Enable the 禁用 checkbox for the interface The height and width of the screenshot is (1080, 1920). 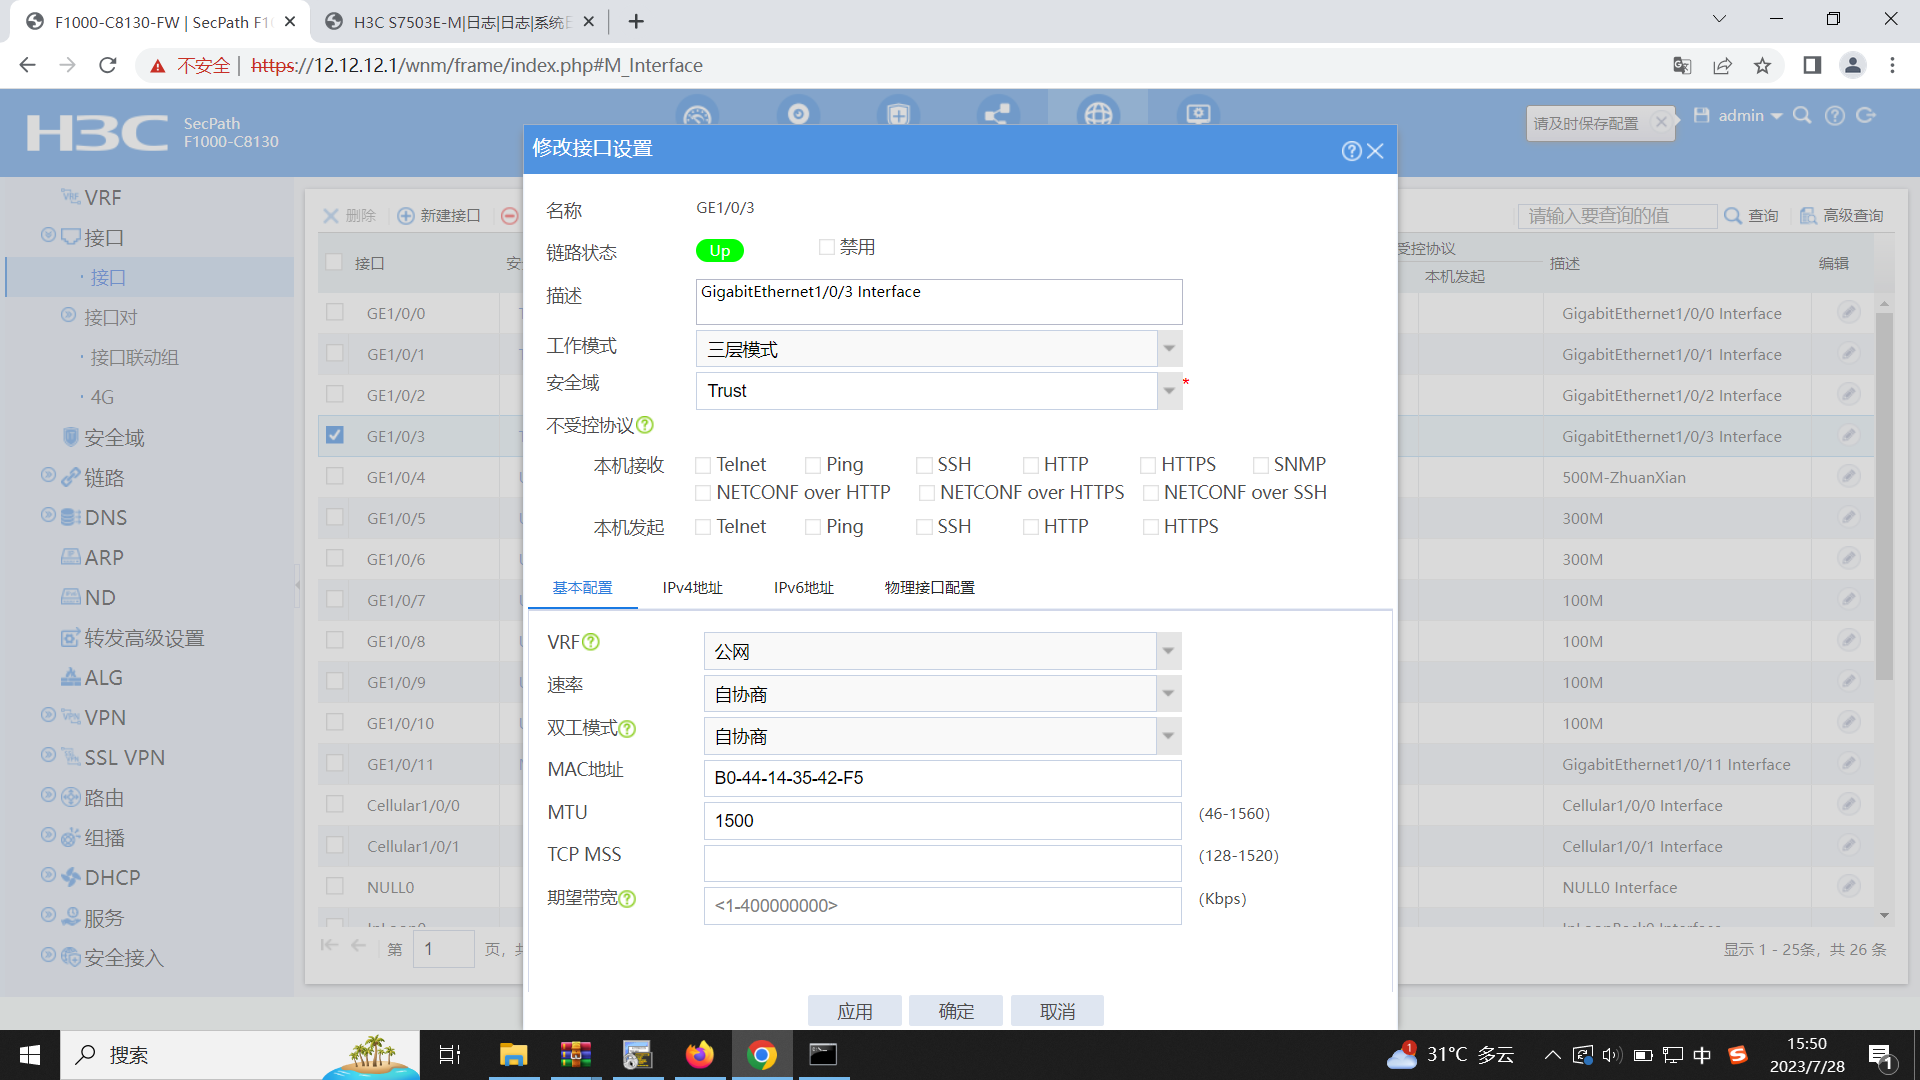point(826,247)
